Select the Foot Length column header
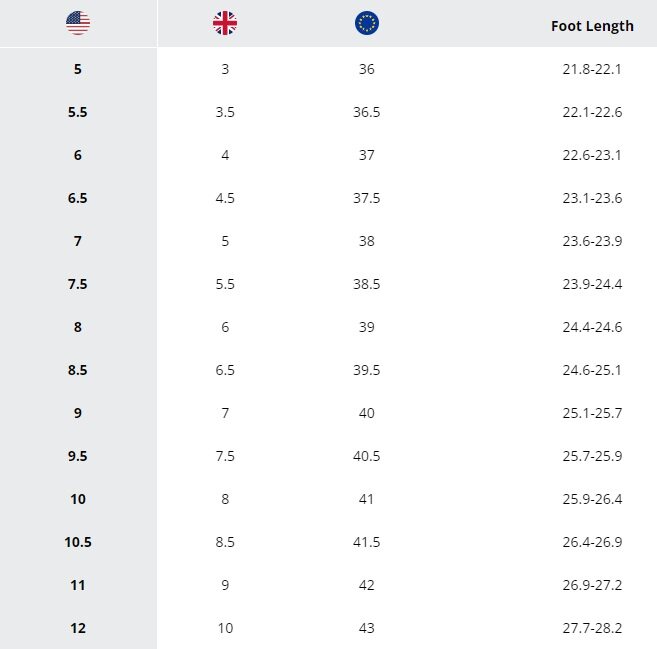Image resolution: width=657 pixels, height=649 pixels. coord(592,26)
